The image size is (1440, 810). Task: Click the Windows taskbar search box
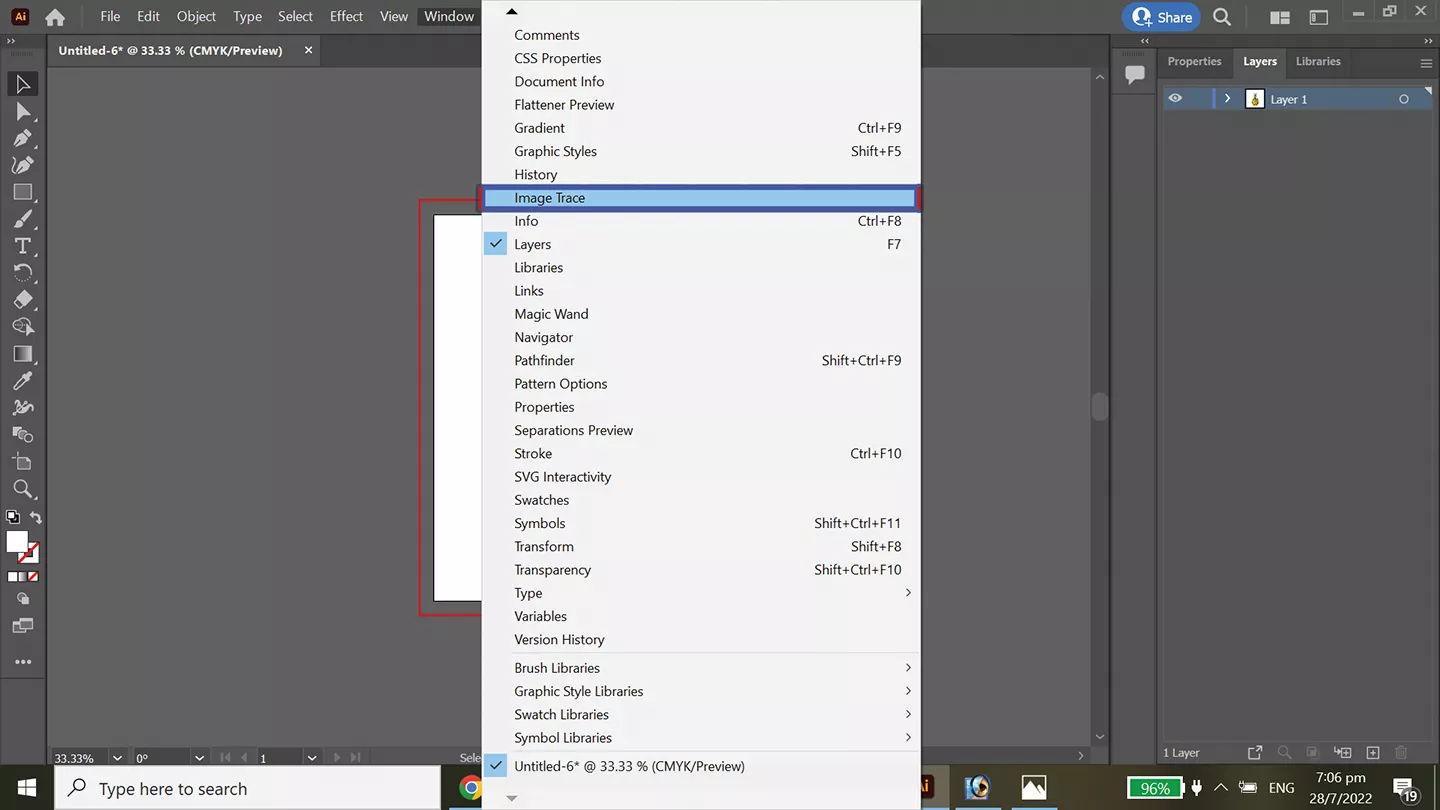[x=248, y=788]
